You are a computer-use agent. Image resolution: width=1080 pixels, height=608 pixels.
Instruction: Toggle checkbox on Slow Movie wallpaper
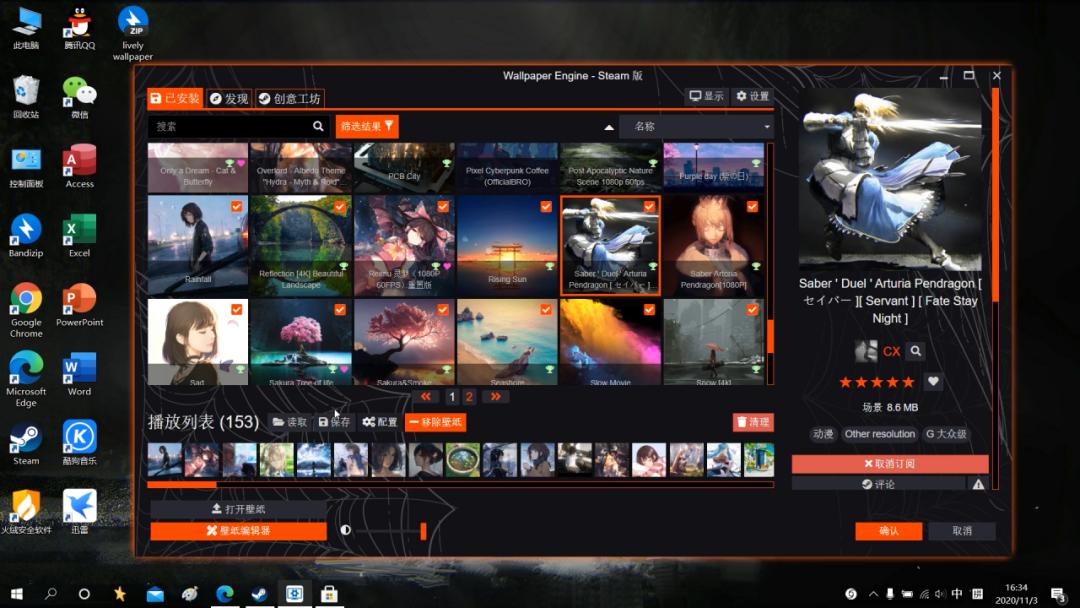(x=649, y=310)
